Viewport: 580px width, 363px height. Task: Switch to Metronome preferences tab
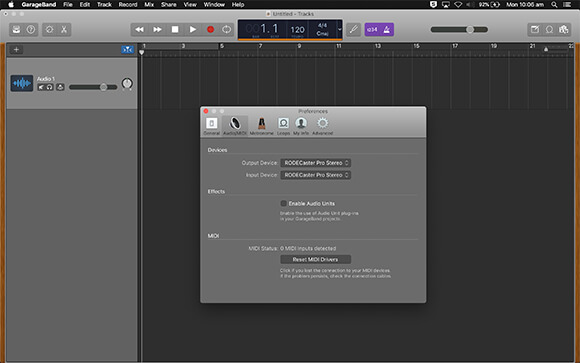262,126
